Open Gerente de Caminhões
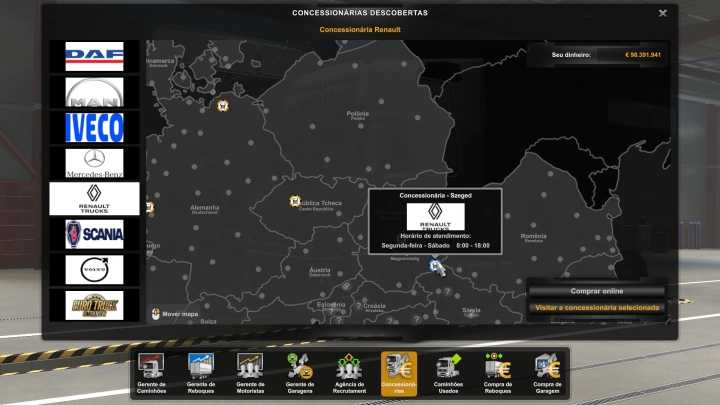This screenshot has height=405, width=720. (151, 373)
